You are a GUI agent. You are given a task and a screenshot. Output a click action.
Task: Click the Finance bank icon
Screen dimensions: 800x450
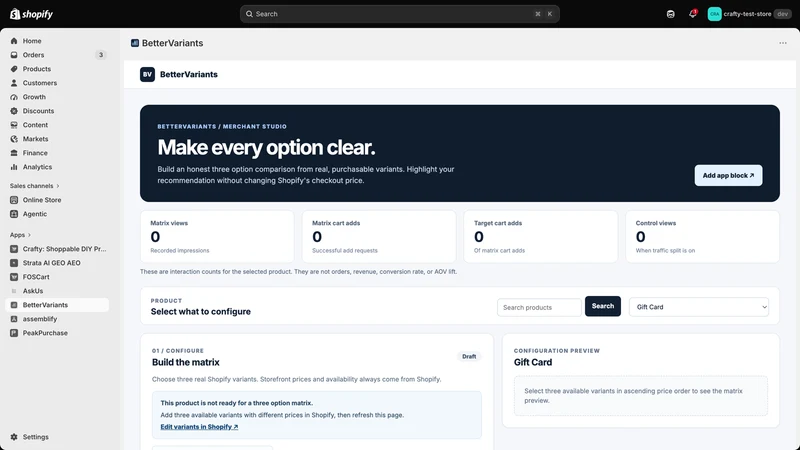(14, 153)
